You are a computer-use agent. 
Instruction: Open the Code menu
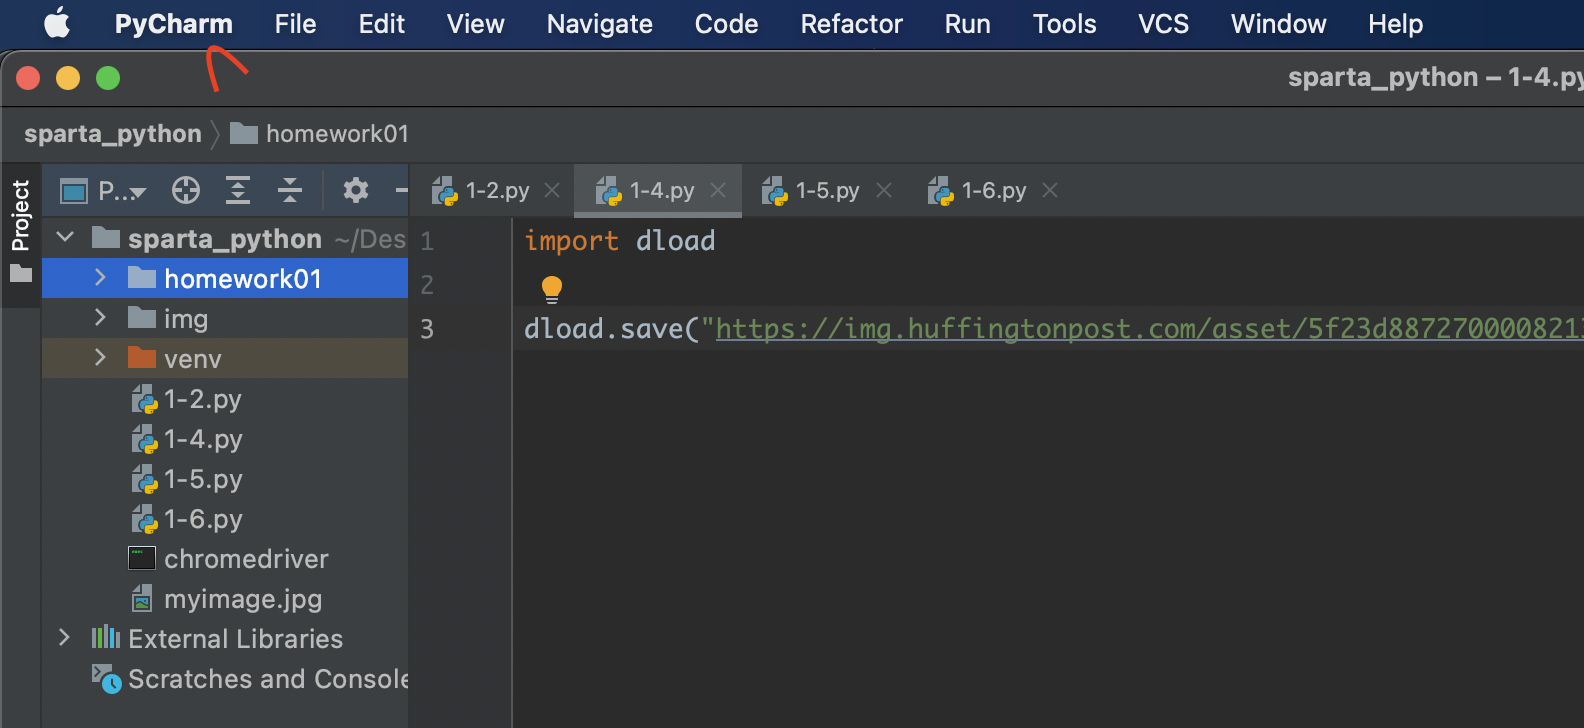726,23
